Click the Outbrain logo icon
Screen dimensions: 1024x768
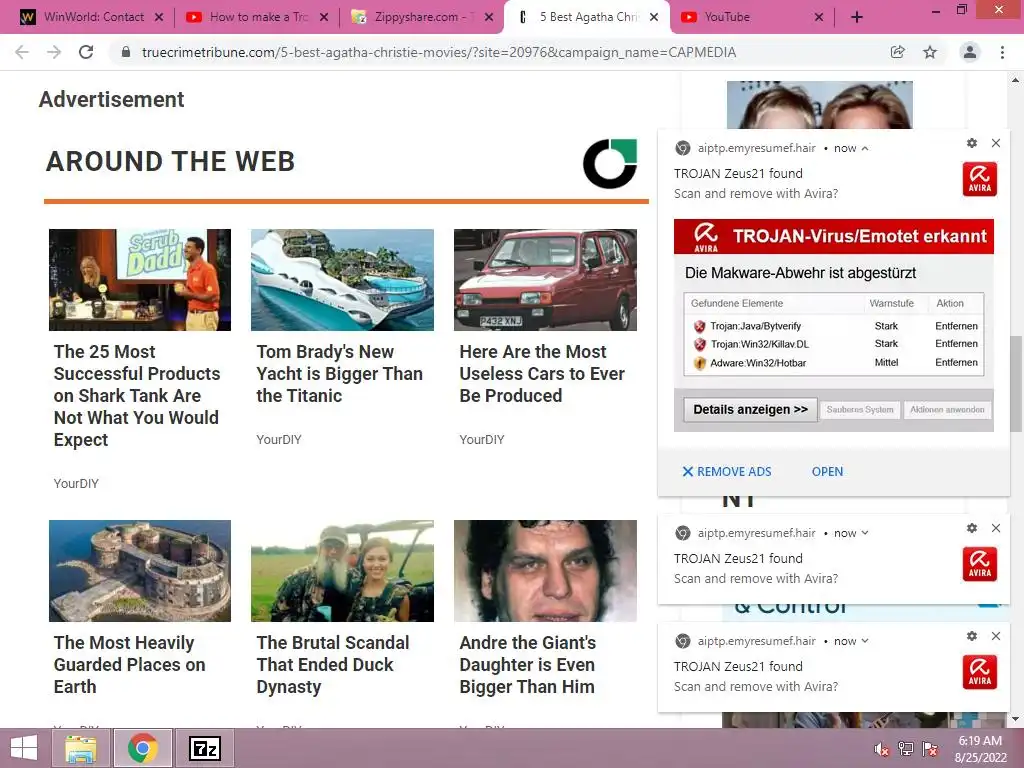pyautogui.click(x=610, y=163)
